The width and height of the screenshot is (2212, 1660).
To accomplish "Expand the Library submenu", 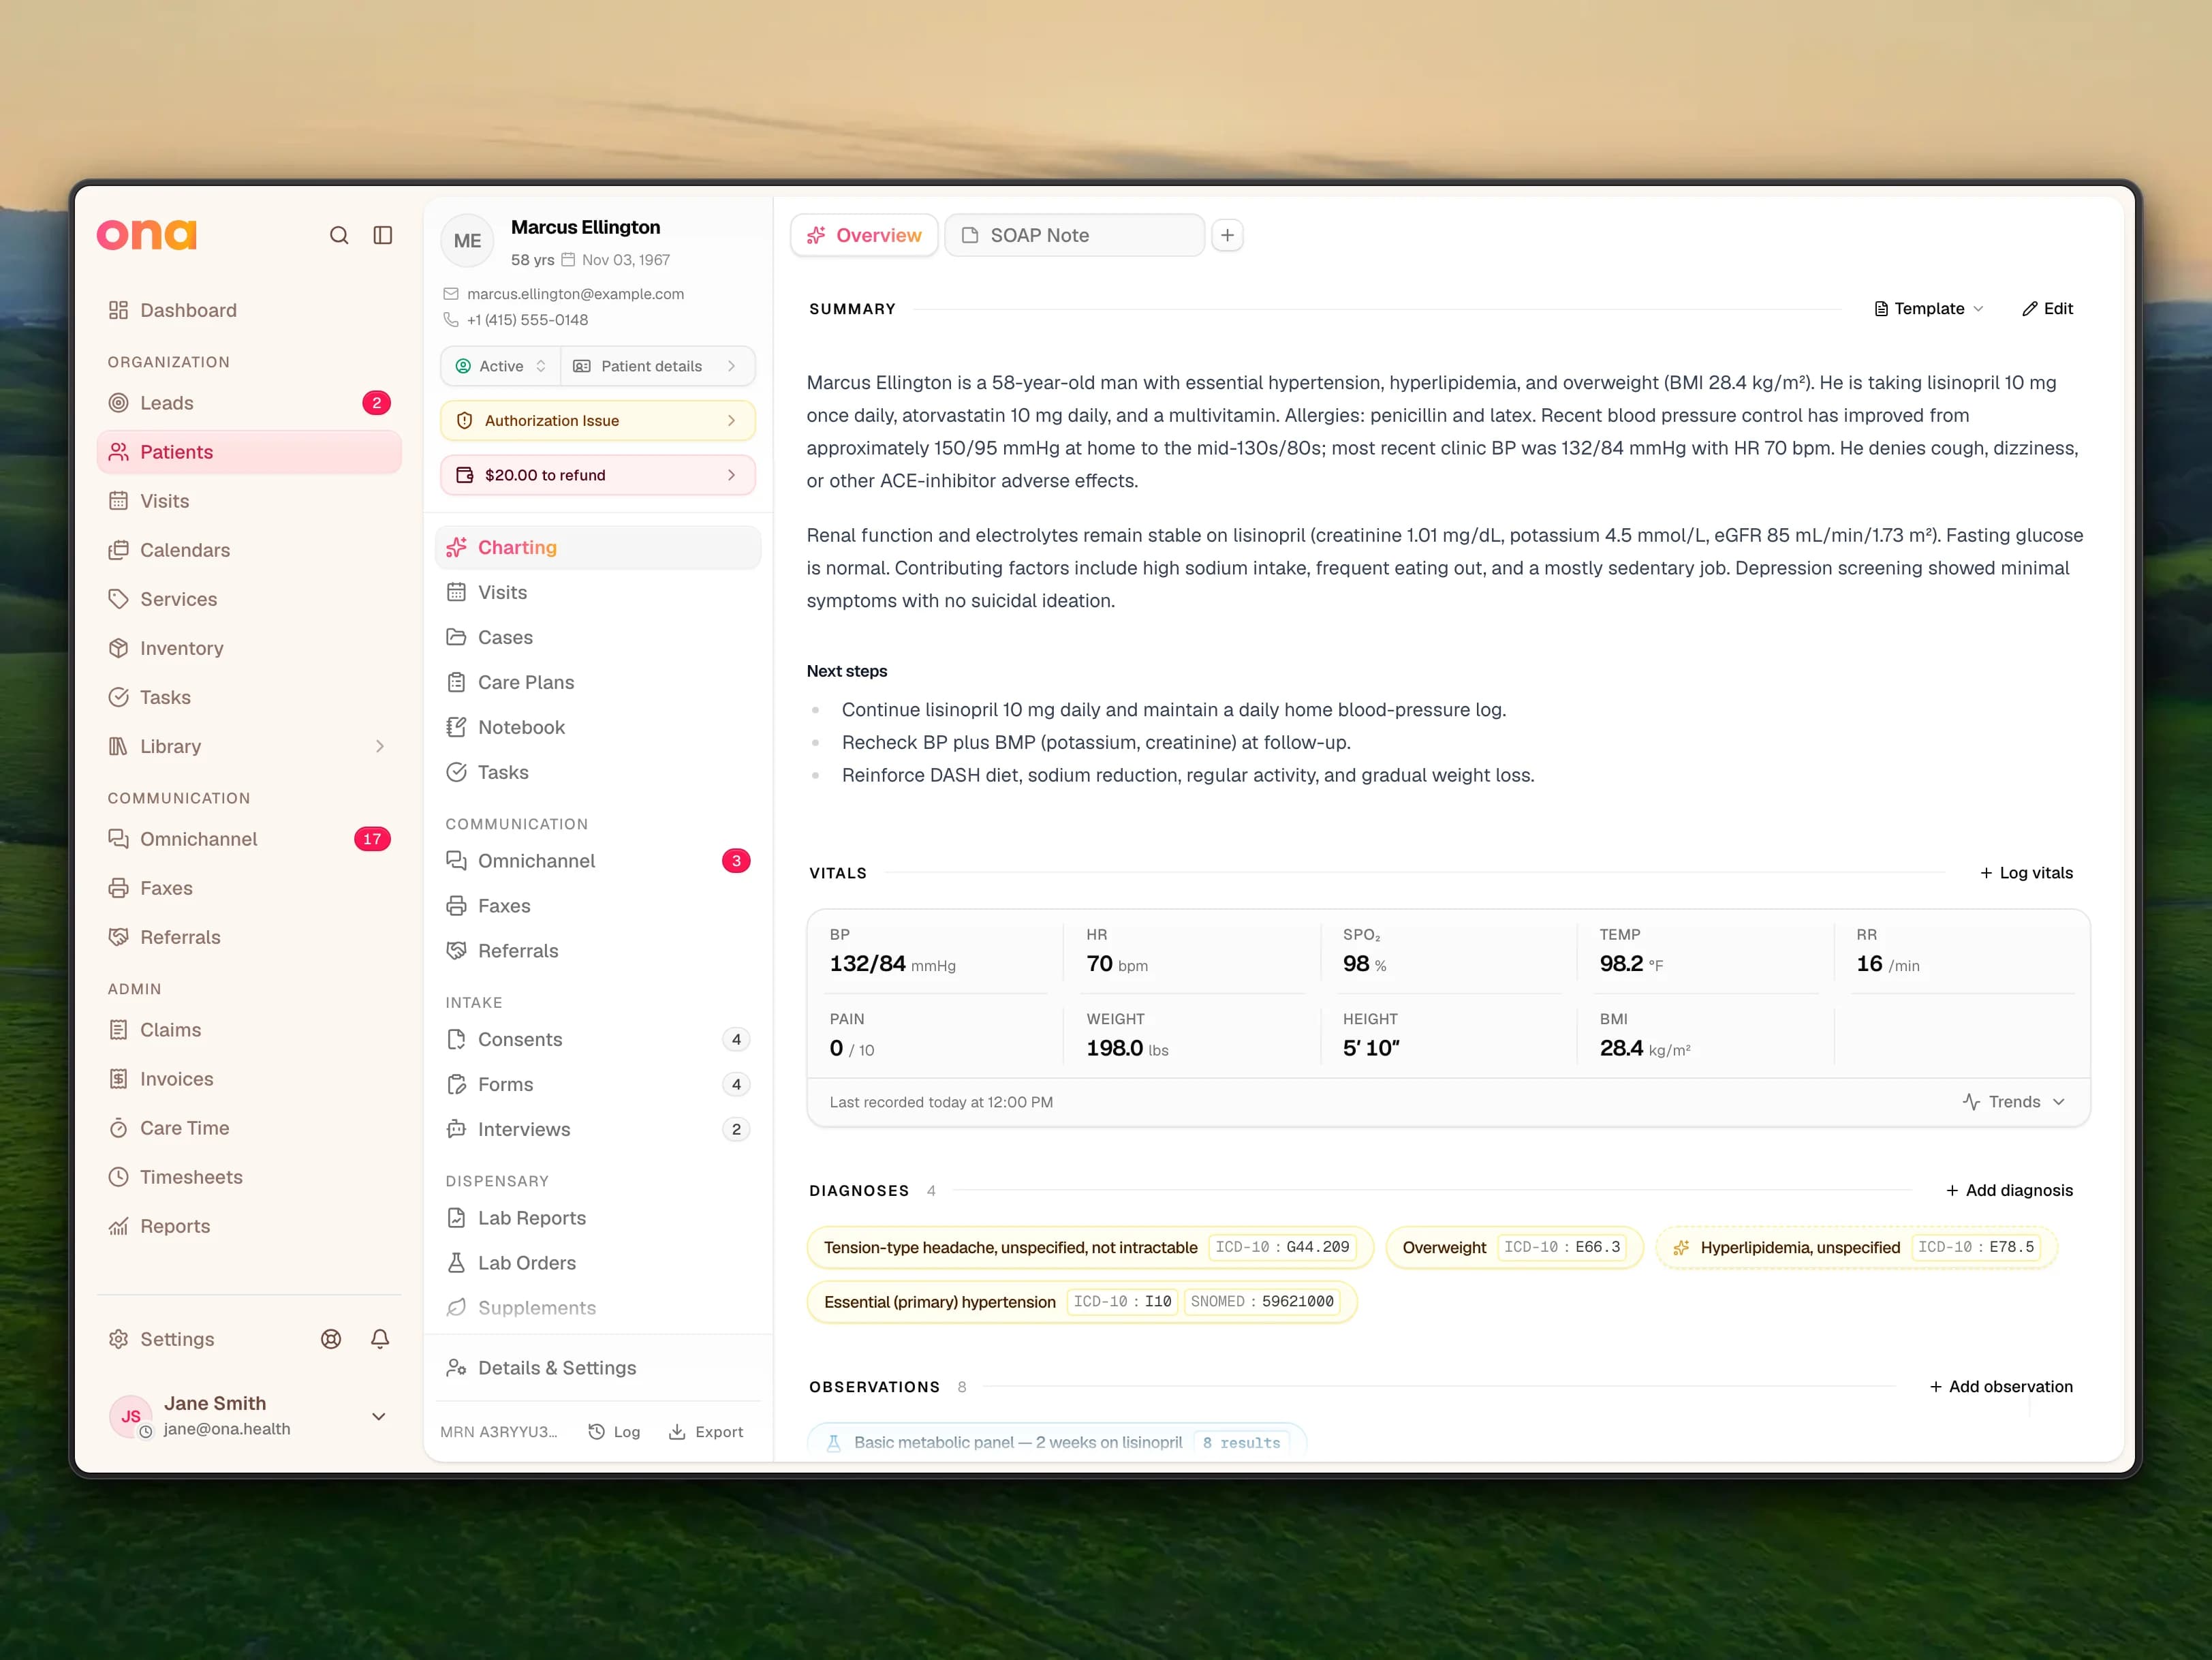I will point(380,746).
